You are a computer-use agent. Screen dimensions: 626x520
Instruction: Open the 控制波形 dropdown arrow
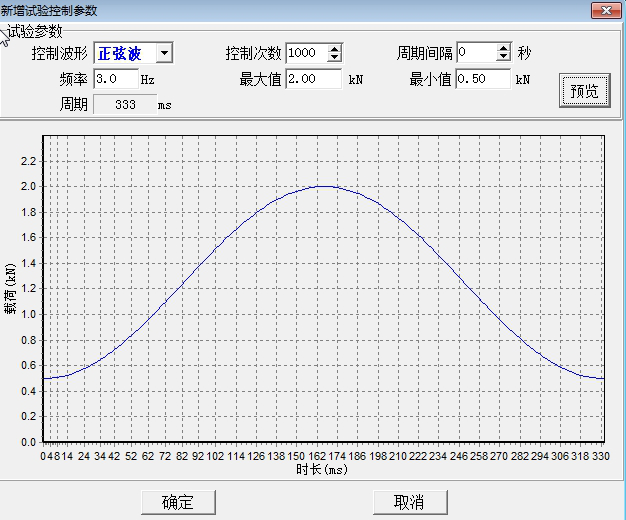click(x=164, y=53)
